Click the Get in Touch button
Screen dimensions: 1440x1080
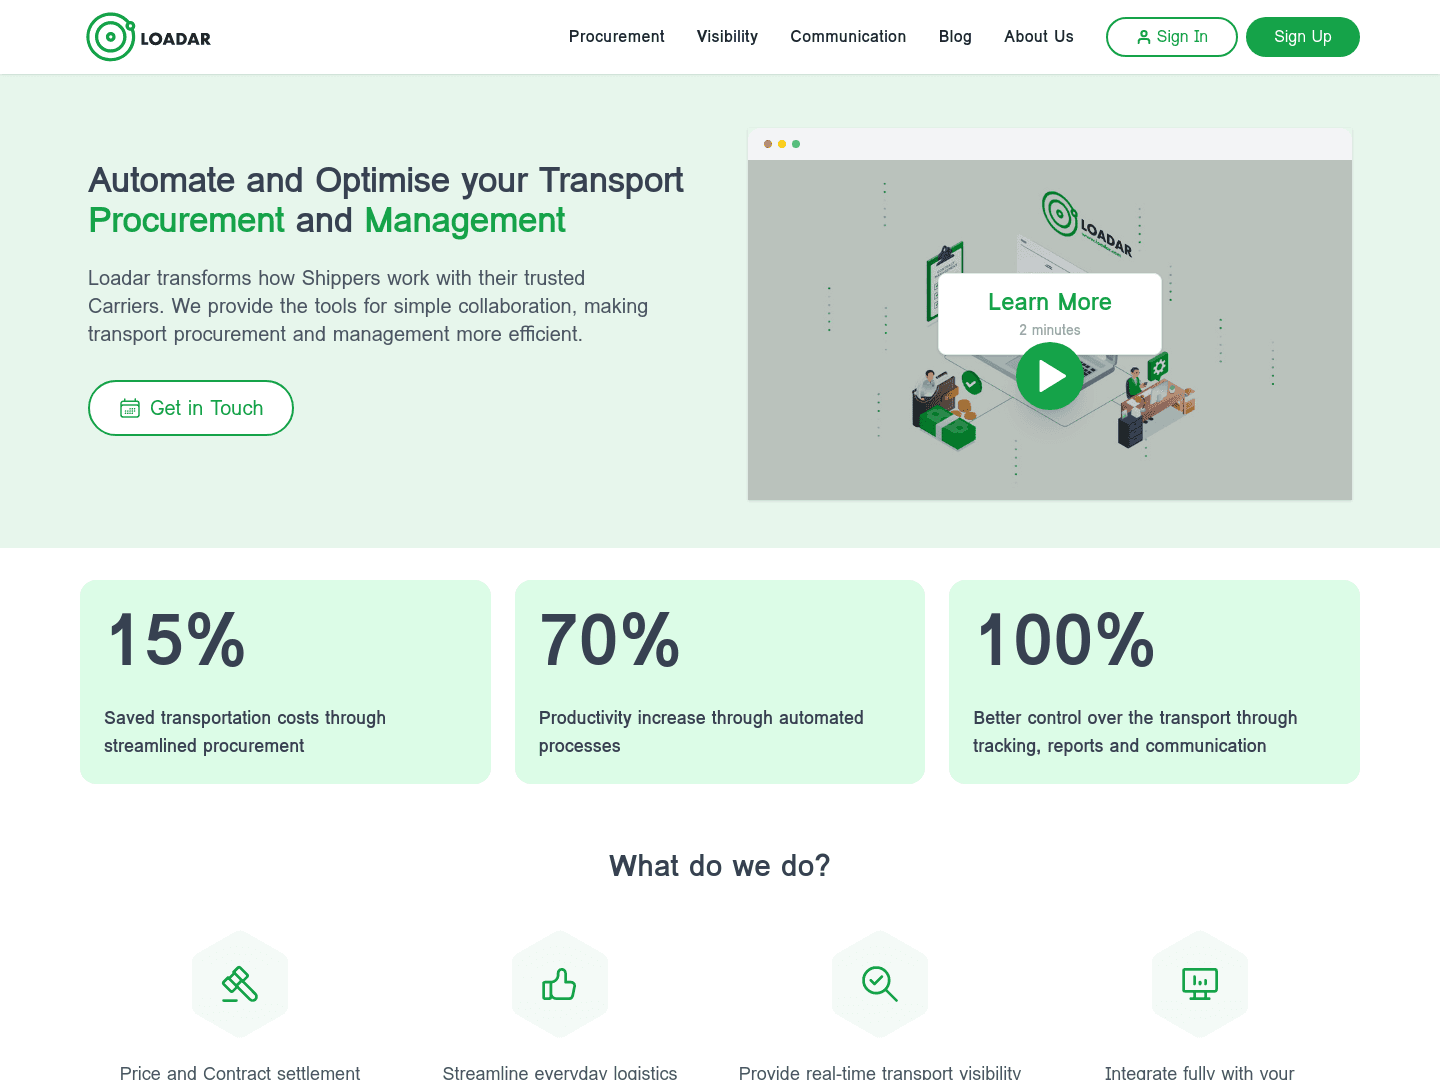click(x=190, y=408)
